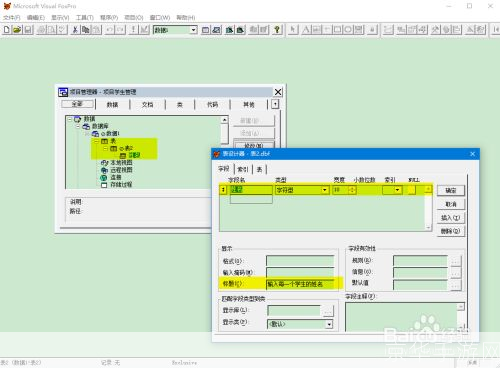Click the field name input box
500x368 pixels.
[x=251, y=190]
